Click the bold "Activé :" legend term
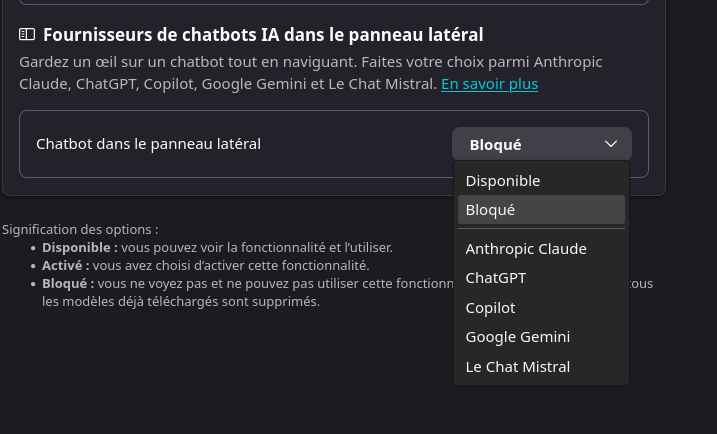Screen dimensions: 717x434 point(66,265)
